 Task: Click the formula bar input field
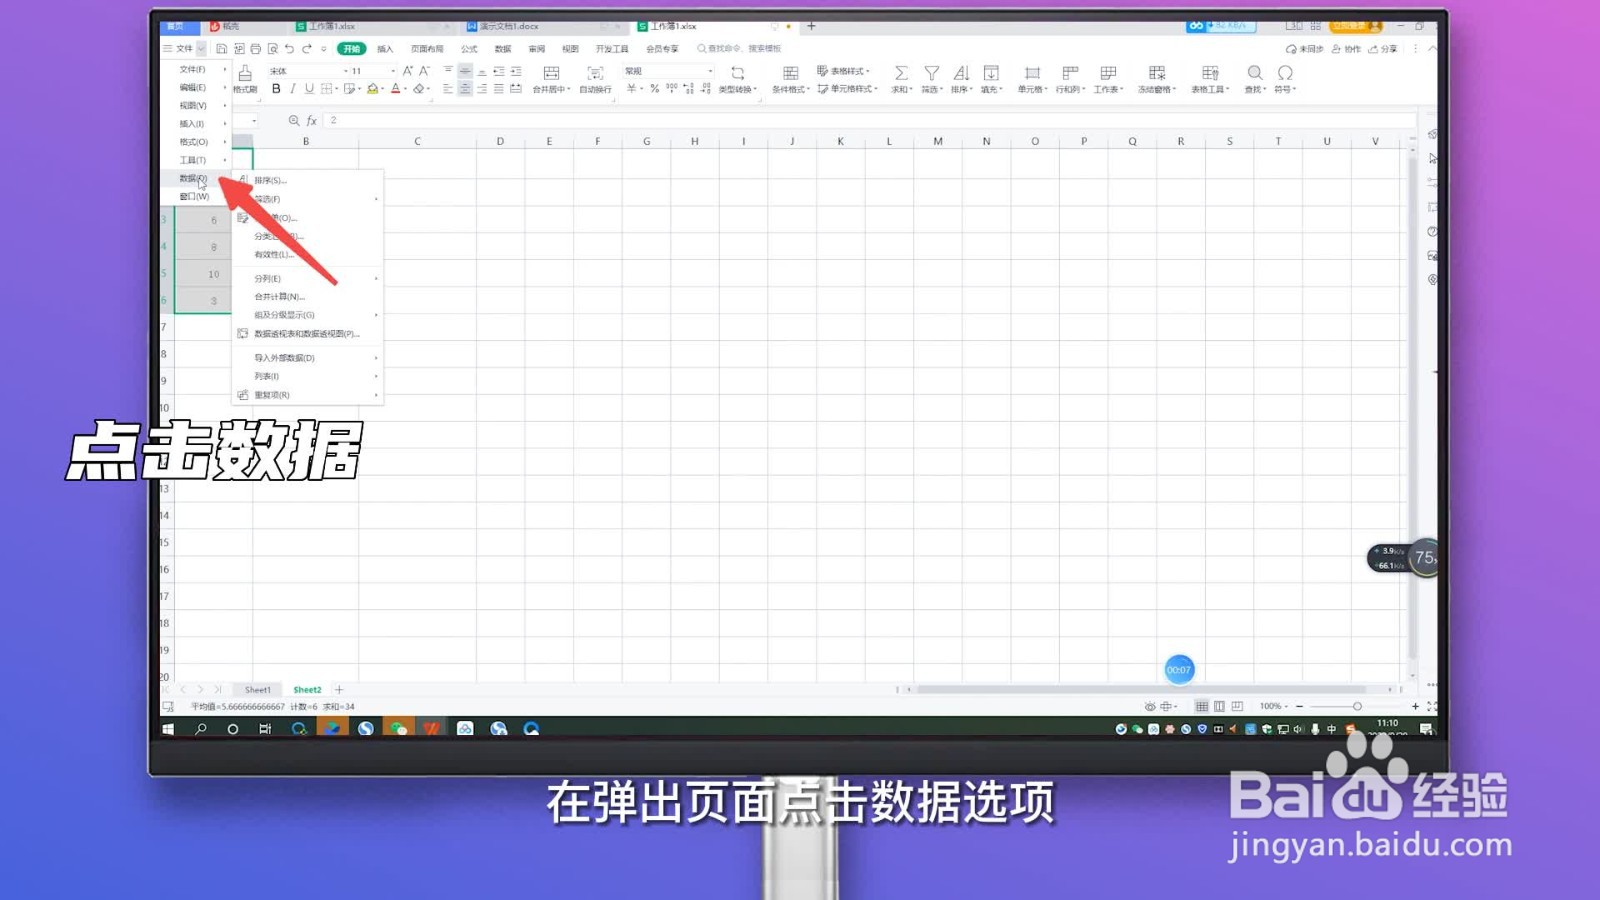click(870, 120)
